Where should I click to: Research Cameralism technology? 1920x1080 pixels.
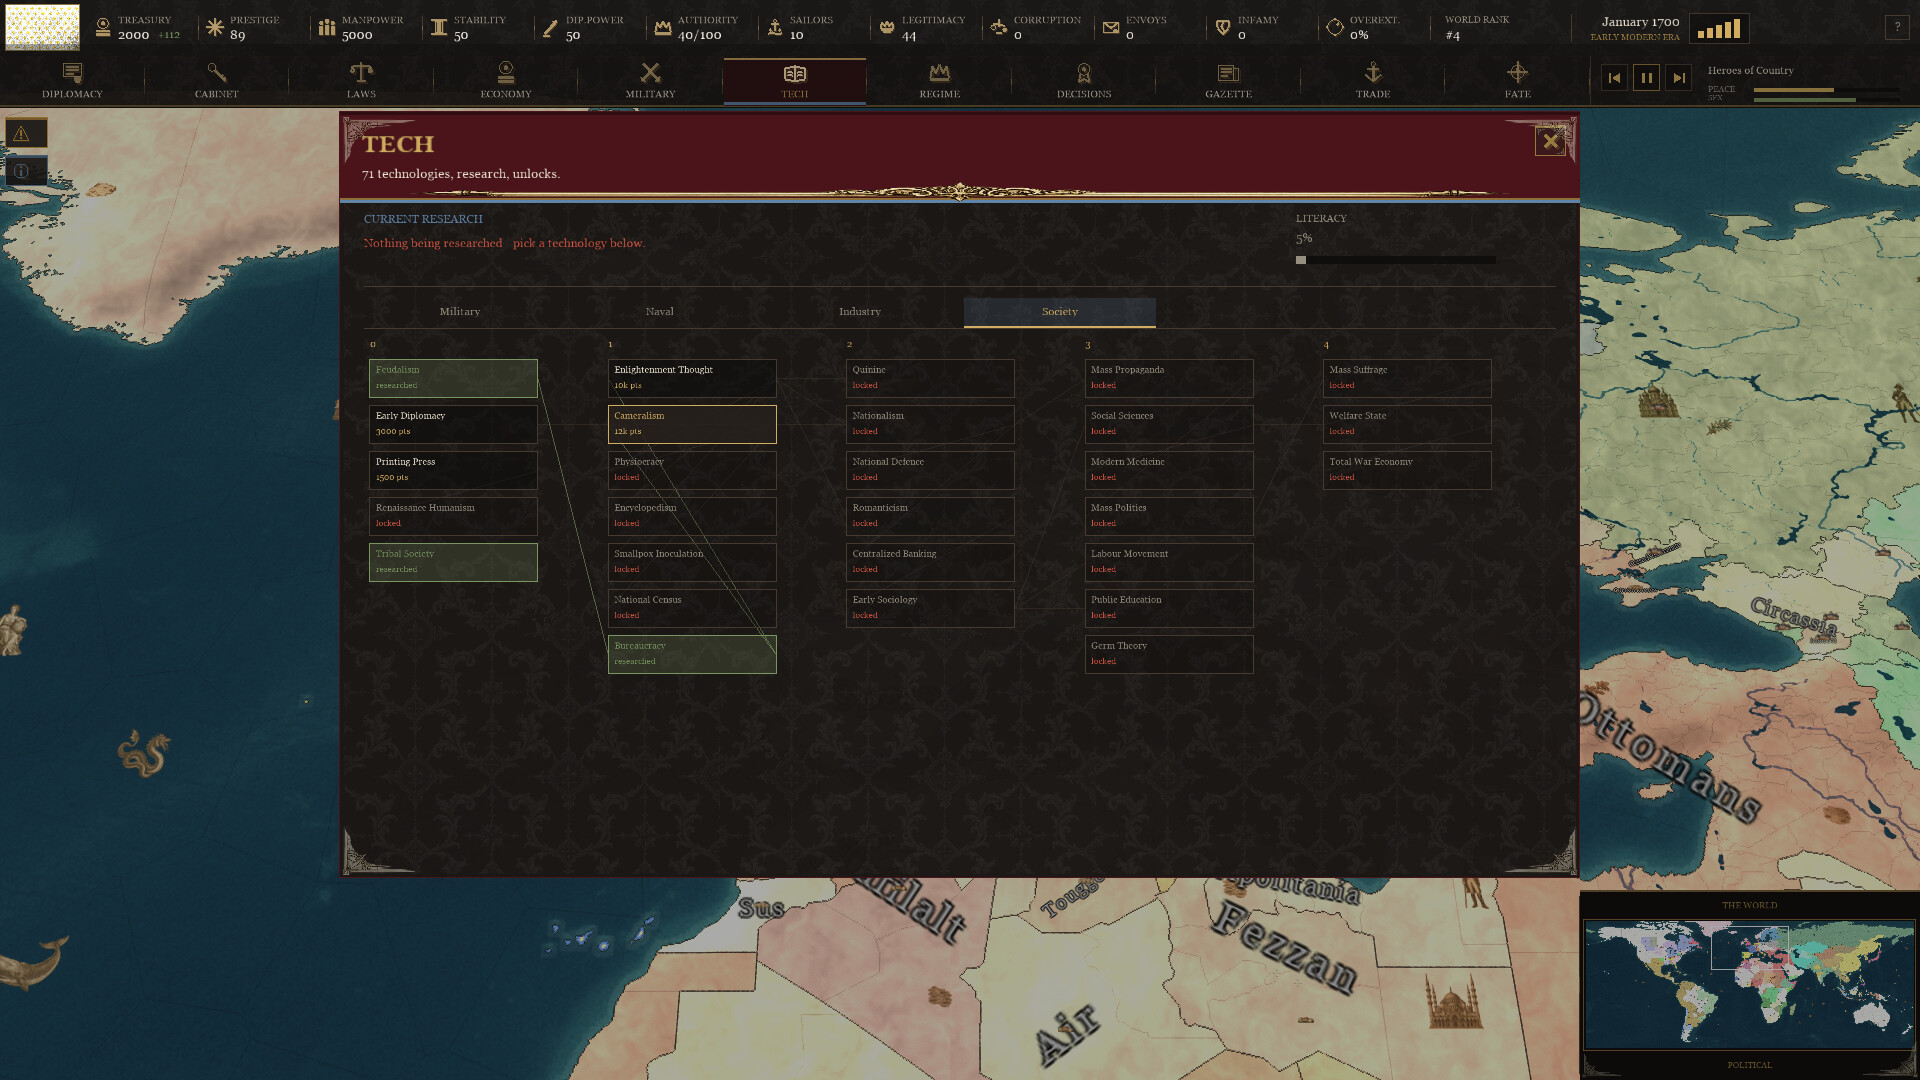[x=692, y=424]
